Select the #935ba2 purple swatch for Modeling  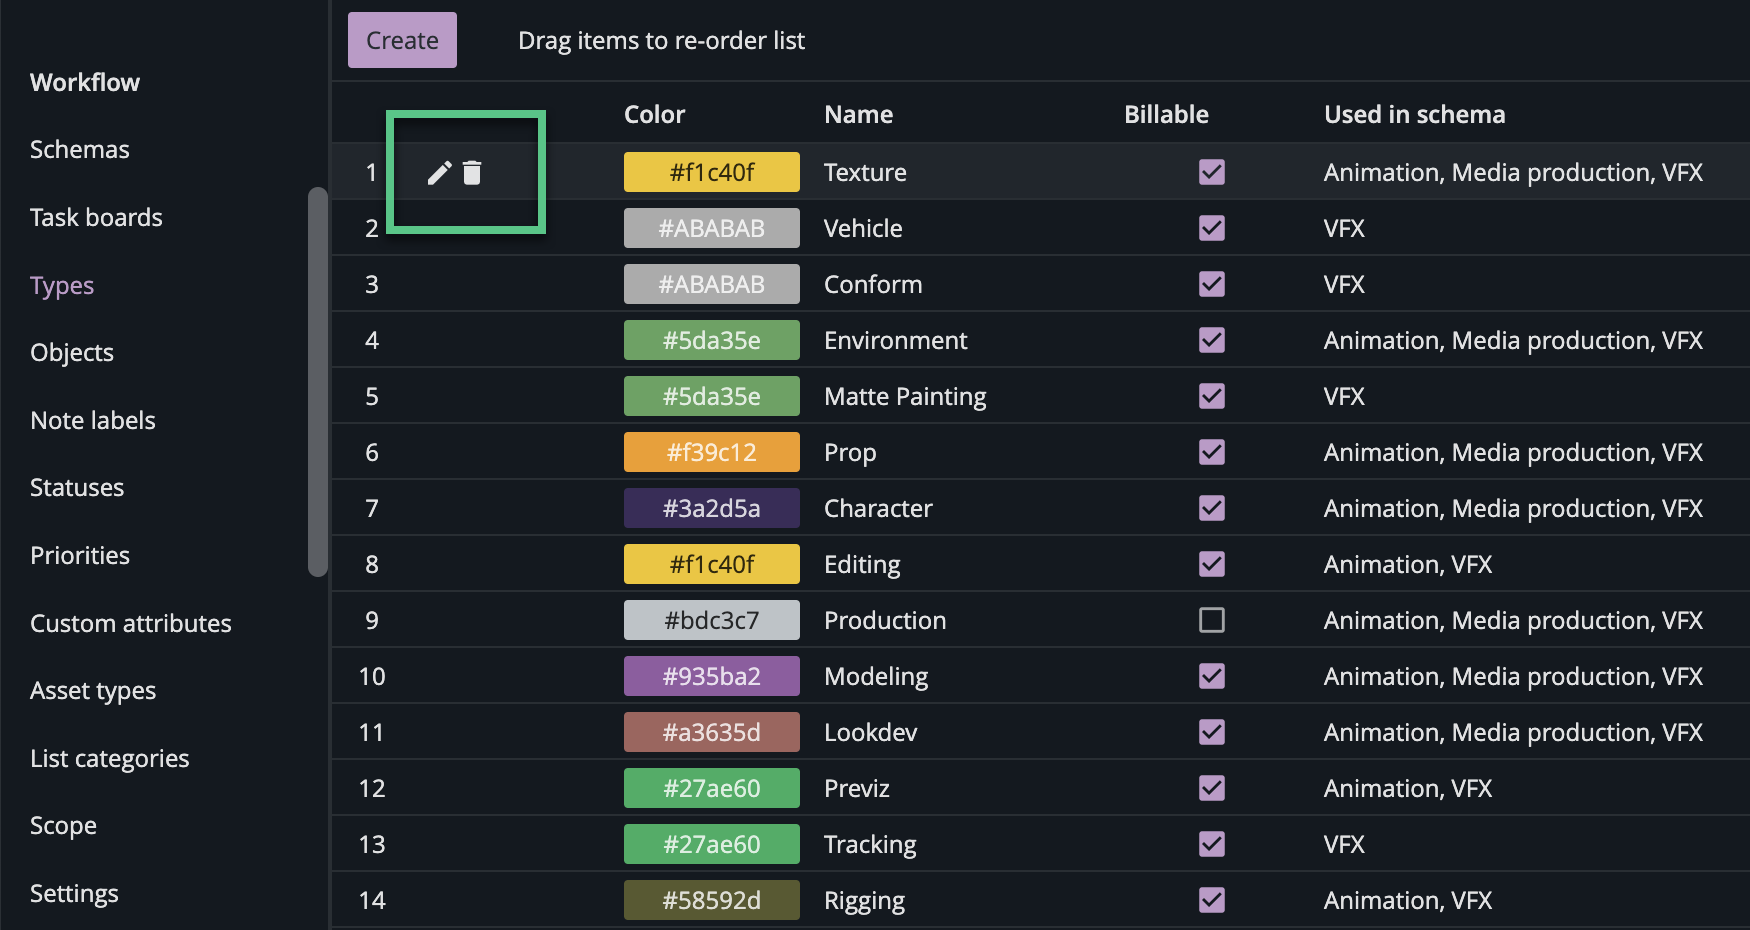pos(711,676)
